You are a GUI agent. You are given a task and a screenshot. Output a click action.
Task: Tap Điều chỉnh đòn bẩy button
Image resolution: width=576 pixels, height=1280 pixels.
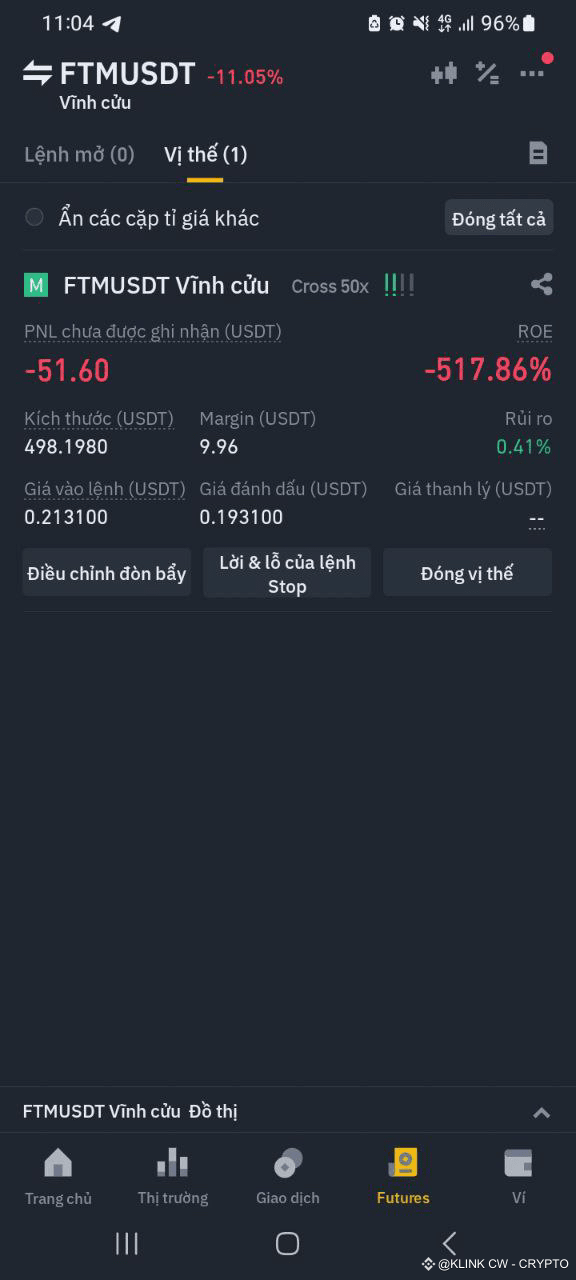click(x=107, y=573)
